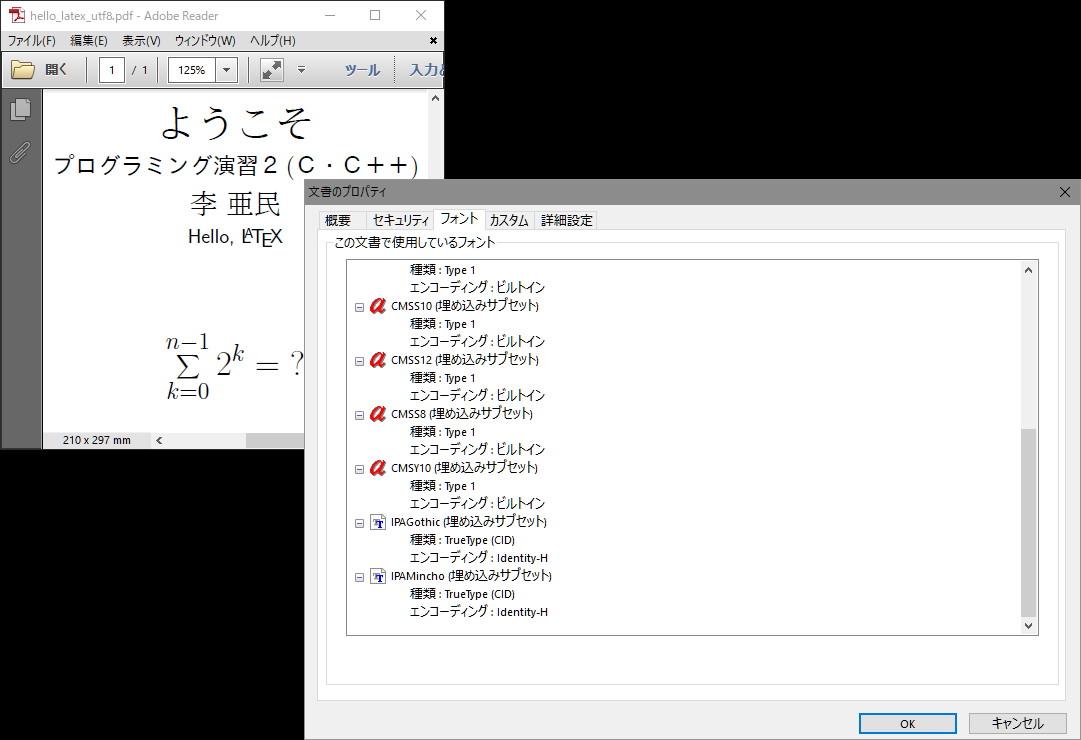Image resolution: width=1081 pixels, height=740 pixels.
Task: Click 種類 : TrueType (CID) under IPAGothic
Action: (463, 540)
